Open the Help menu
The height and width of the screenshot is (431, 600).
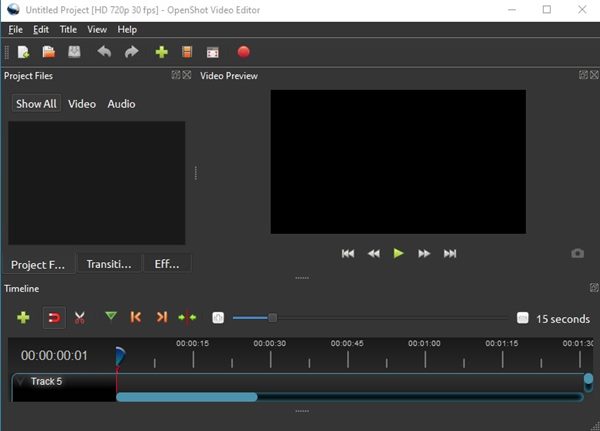pos(127,29)
